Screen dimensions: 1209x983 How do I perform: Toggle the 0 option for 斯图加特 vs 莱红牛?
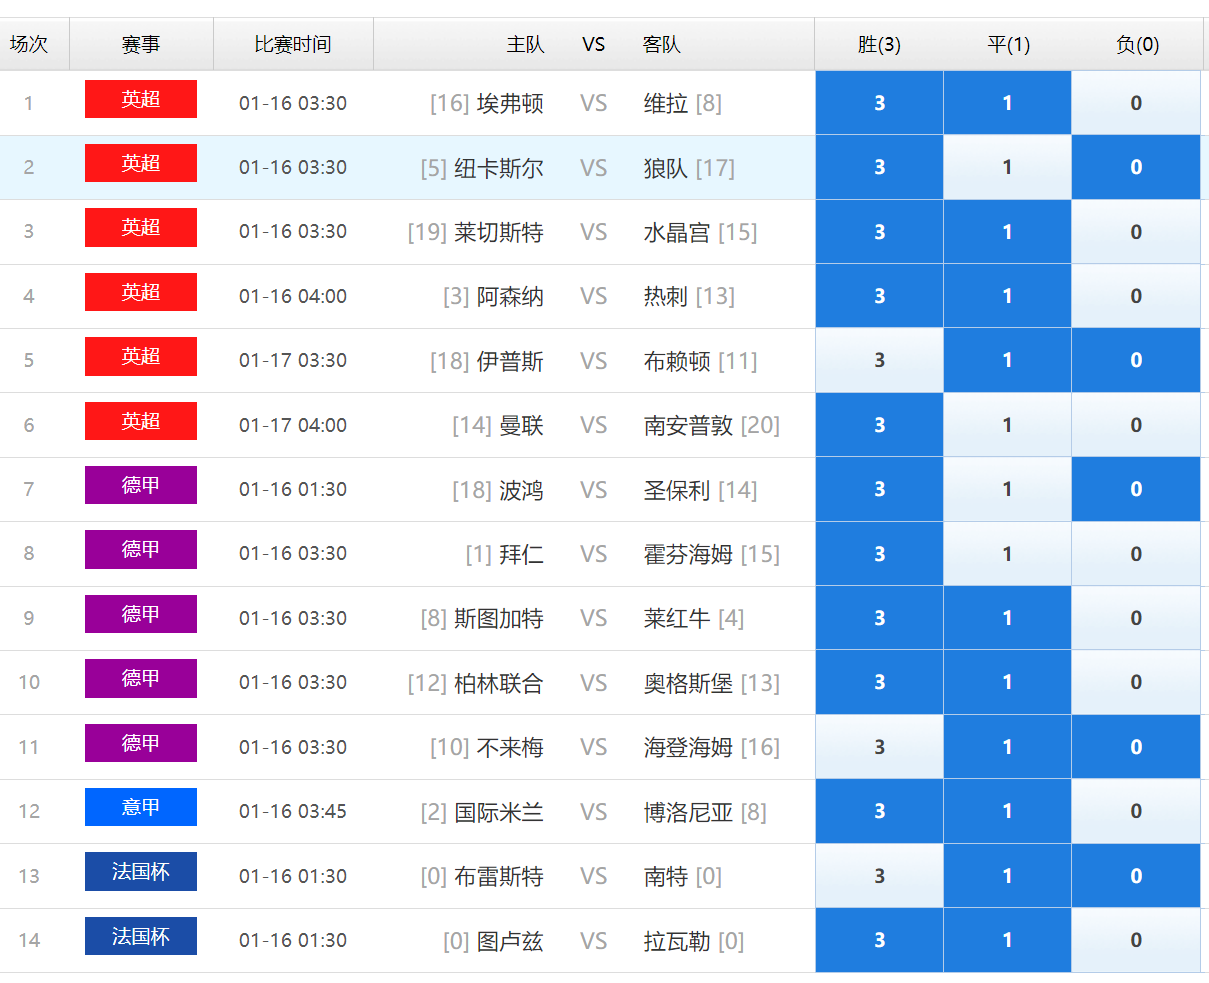point(1136,618)
